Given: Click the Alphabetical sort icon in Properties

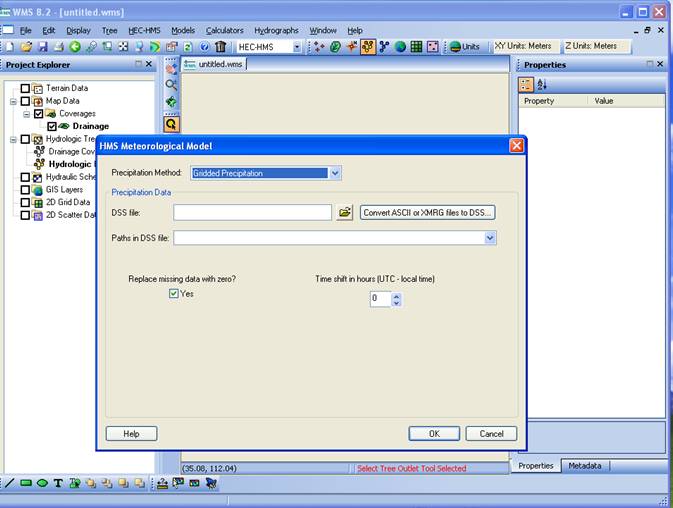Looking at the screenshot, I should (542, 85).
